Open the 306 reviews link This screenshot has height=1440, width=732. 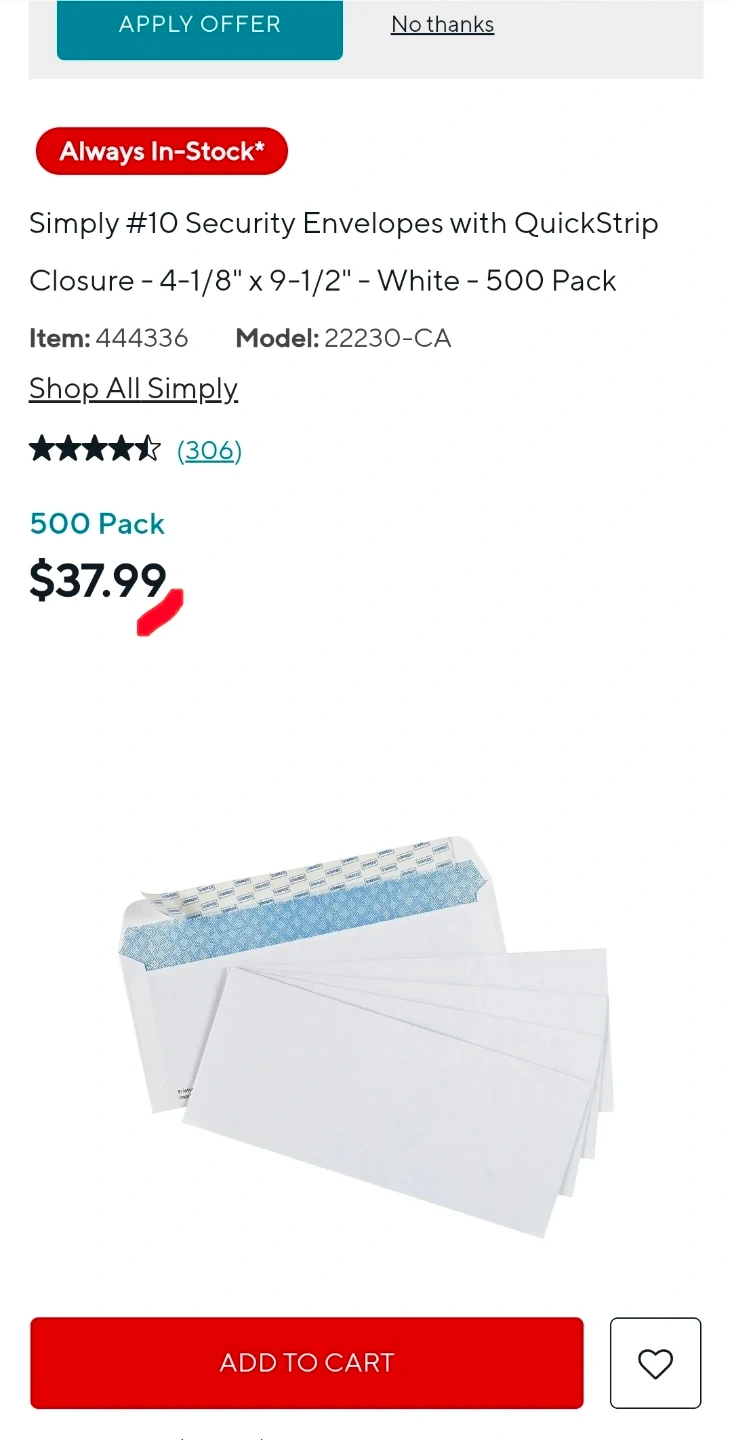point(209,450)
